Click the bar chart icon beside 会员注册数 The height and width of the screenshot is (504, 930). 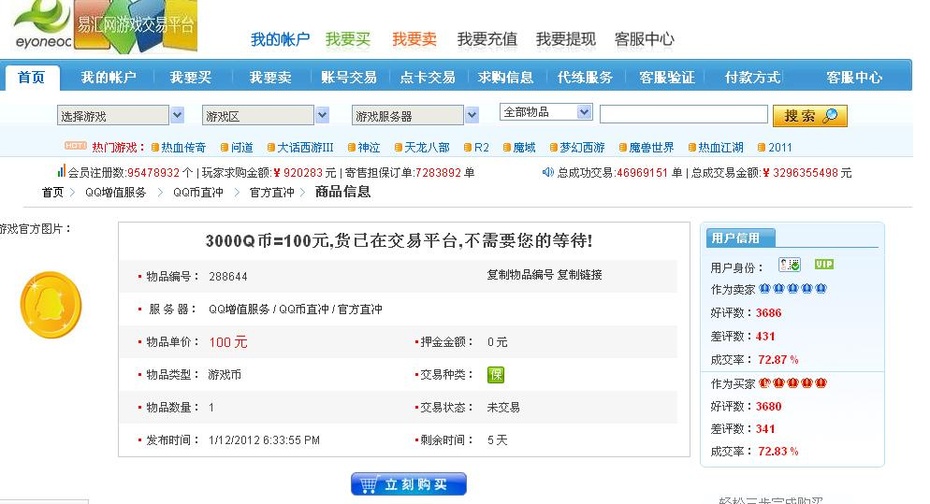tap(61, 172)
